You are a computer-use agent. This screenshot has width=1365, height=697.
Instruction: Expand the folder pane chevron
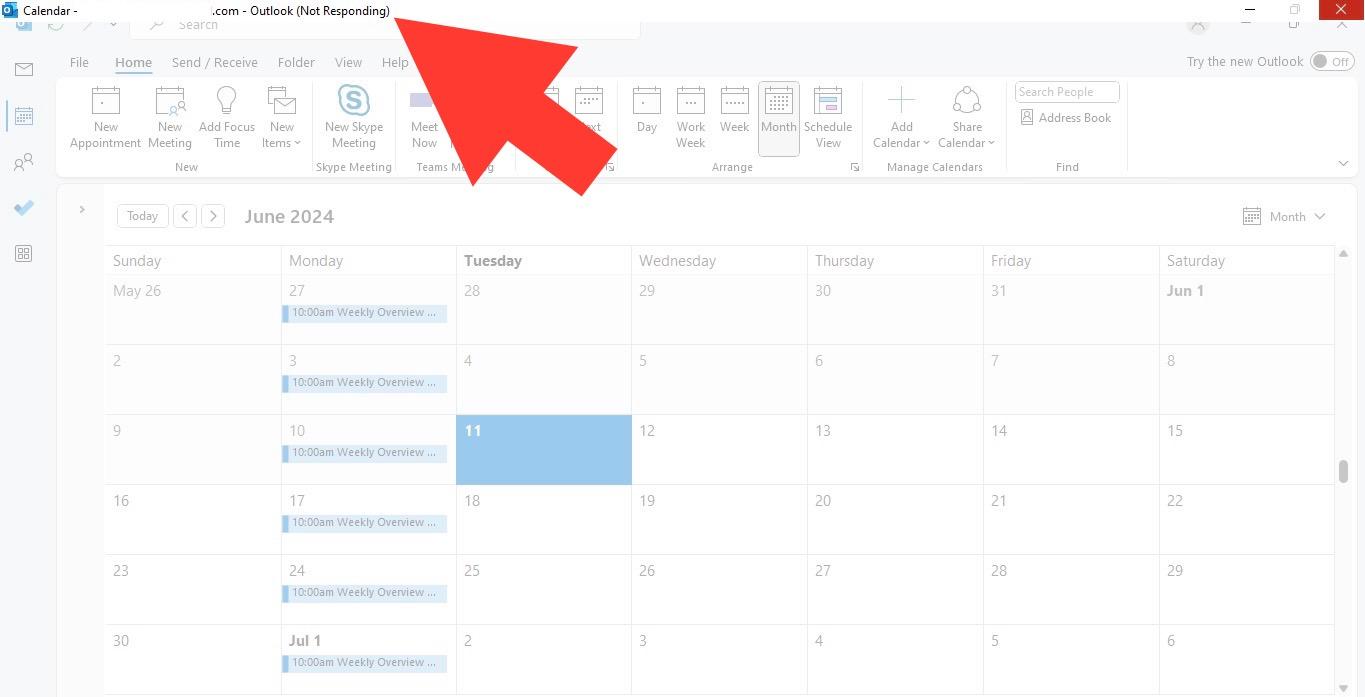82,210
